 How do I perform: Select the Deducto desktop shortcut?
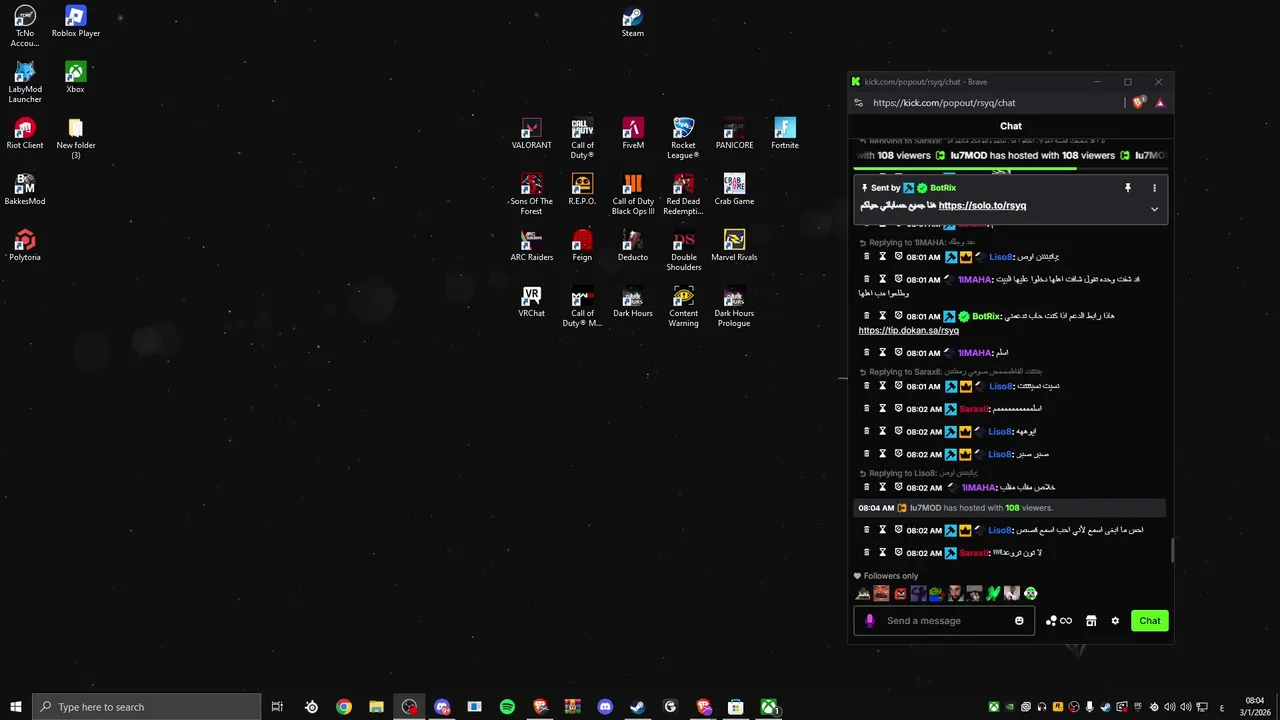click(x=632, y=246)
